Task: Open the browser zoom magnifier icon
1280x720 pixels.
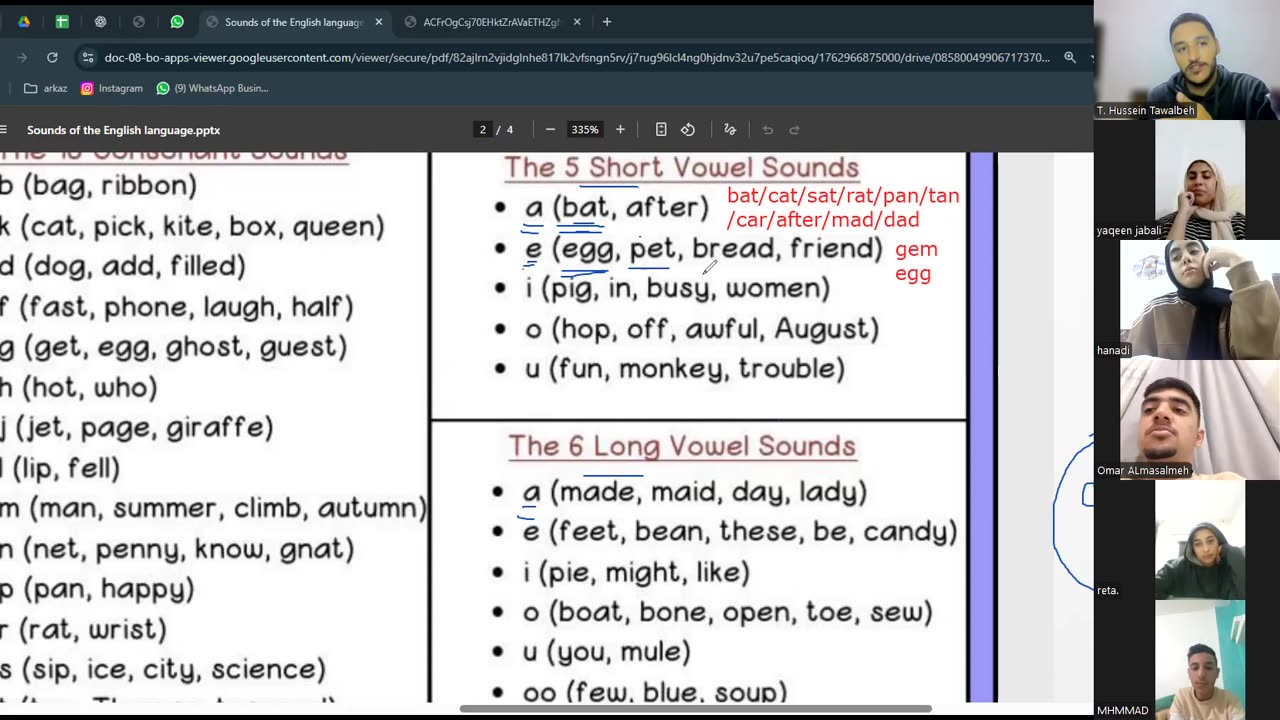Action: click(x=1069, y=58)
